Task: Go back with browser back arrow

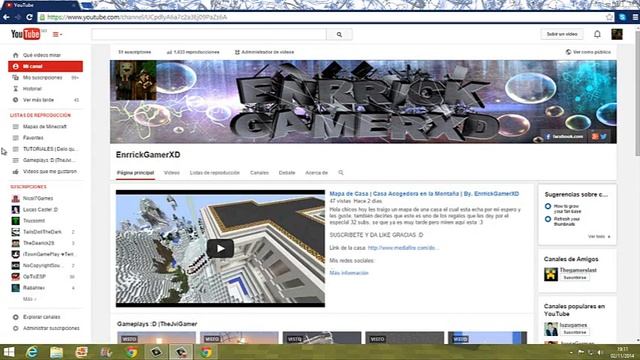Action: (6, 17)
